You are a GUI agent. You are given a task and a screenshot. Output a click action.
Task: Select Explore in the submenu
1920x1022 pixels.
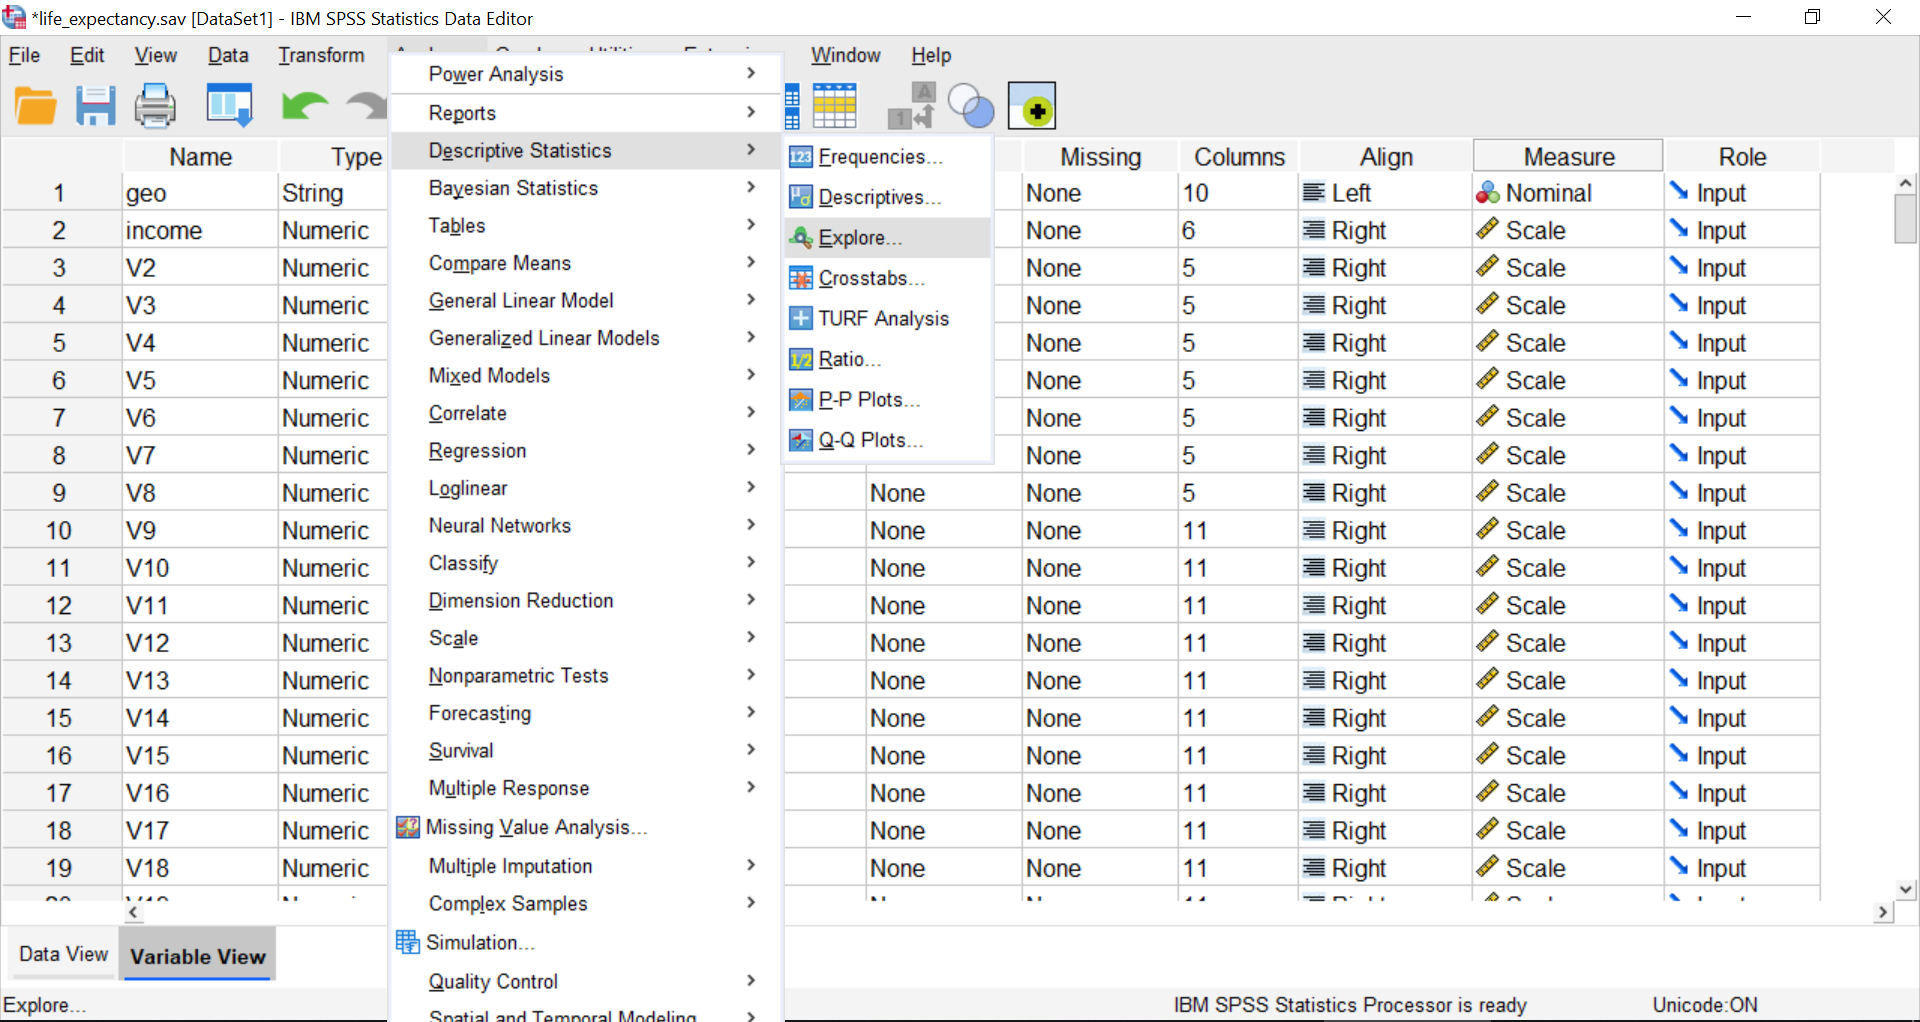887,238
